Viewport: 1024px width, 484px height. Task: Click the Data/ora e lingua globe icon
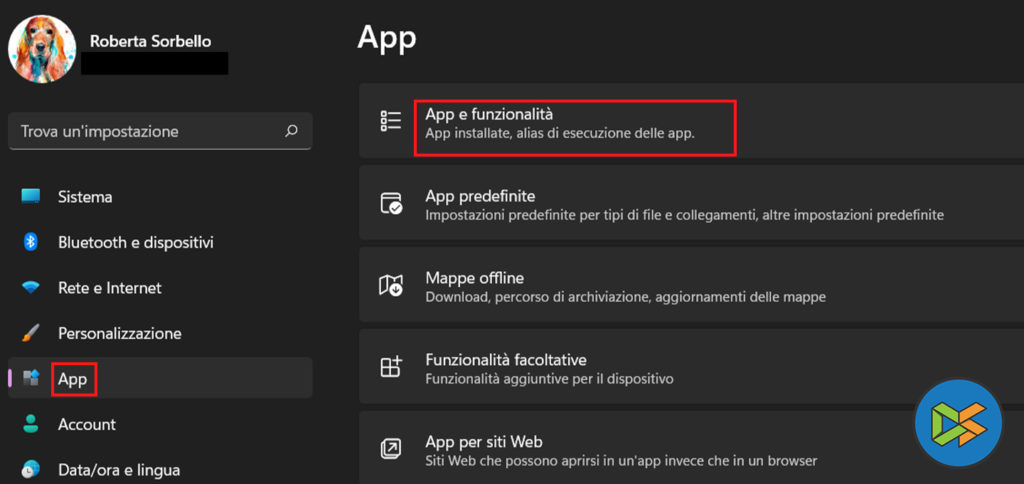pyautogui.click(x=31, y=469)
